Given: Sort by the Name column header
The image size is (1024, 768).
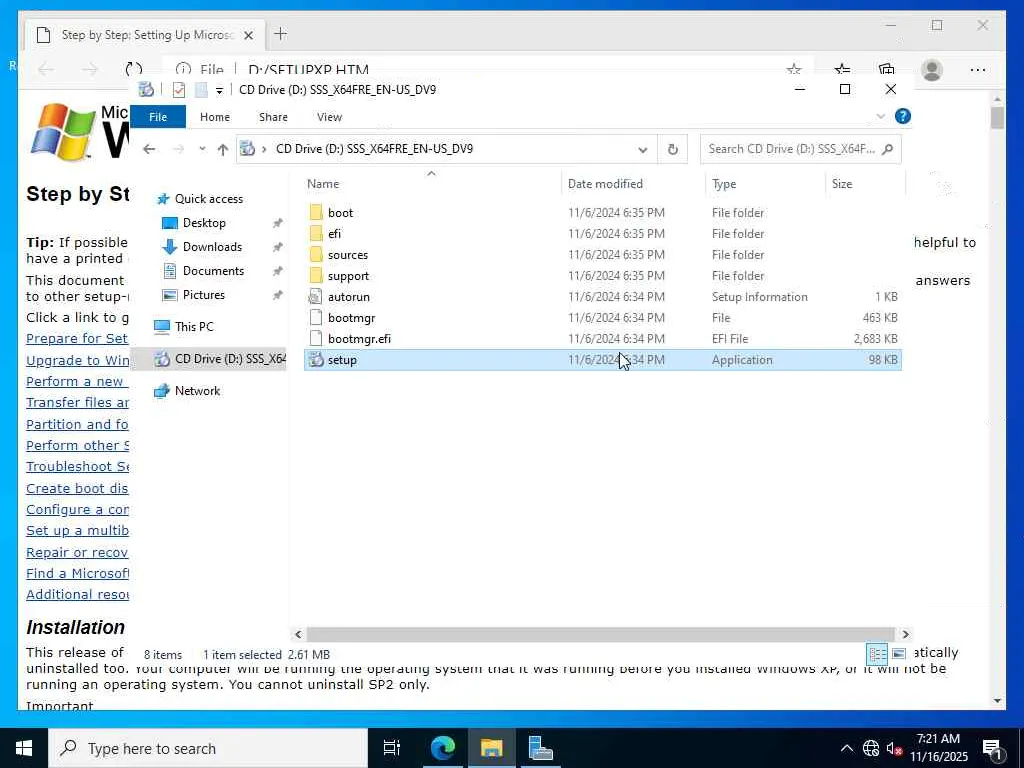Looking at the screenshot, I should 431,184.
